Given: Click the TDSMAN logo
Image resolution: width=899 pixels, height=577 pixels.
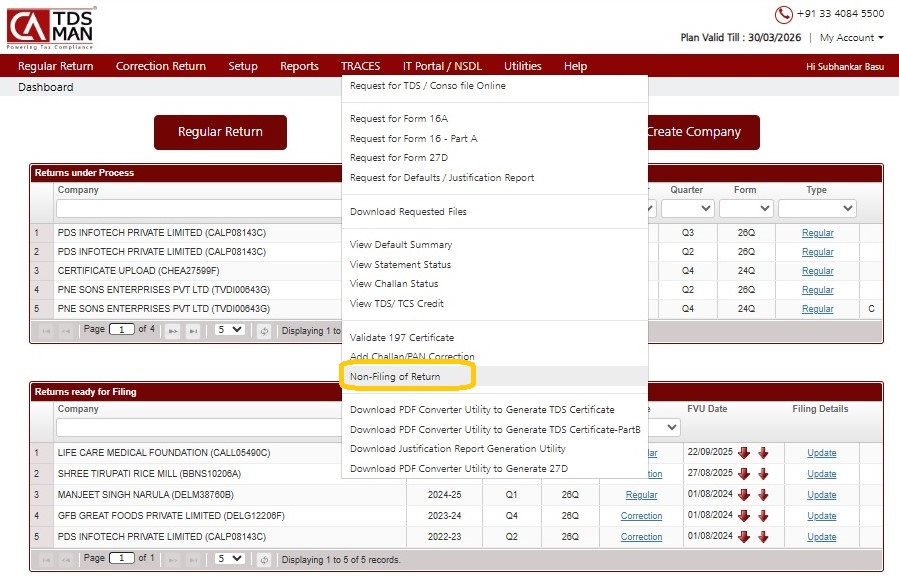Looking at the screenshot, I should pos(51,27).
